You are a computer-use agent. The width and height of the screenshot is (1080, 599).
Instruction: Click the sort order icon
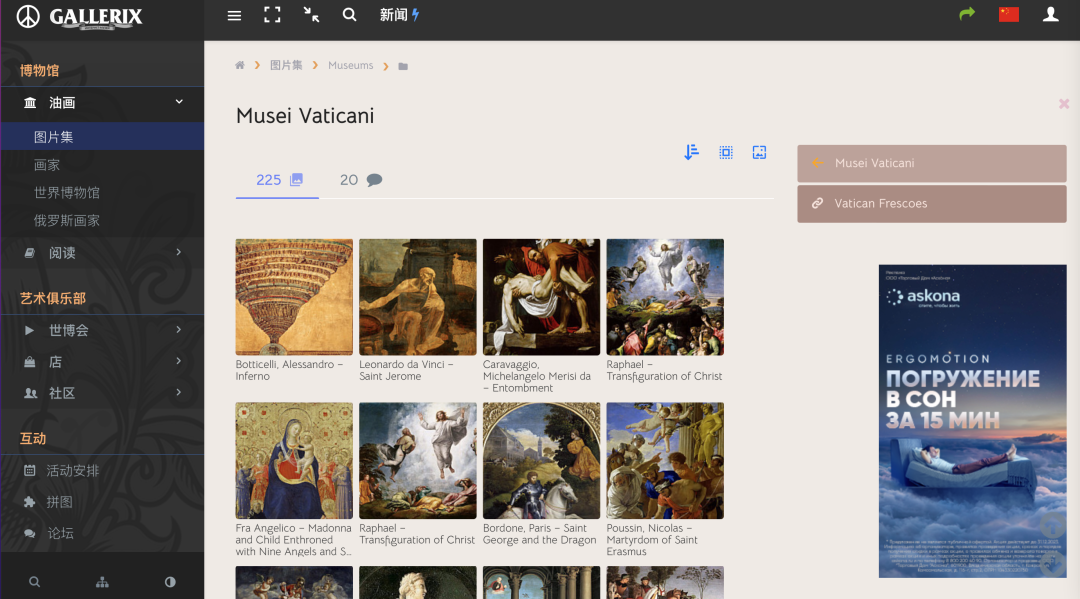(x=692, y=152)
